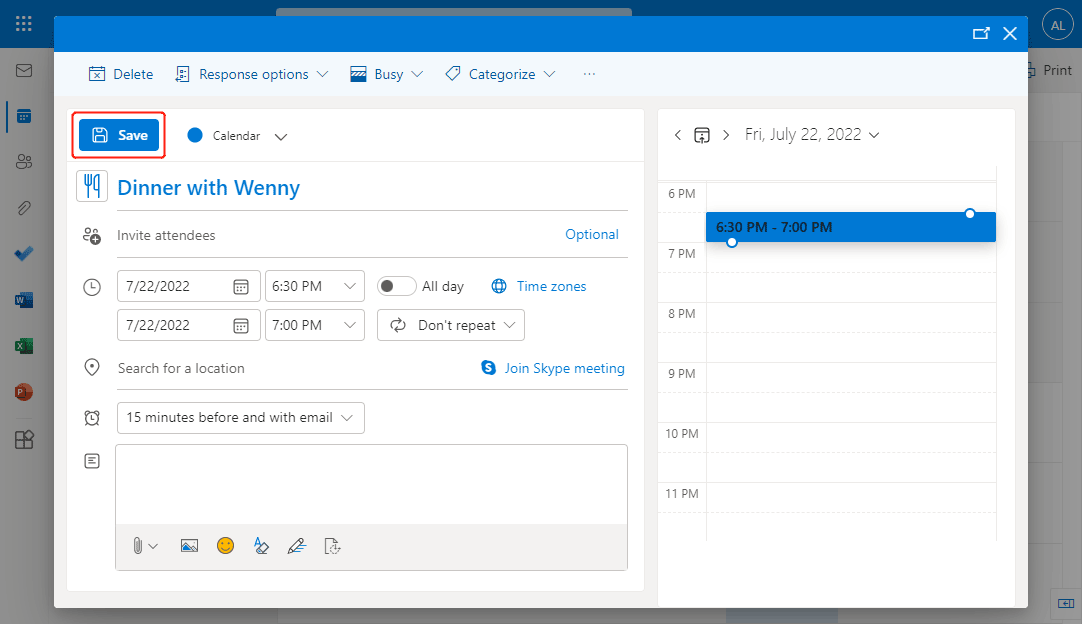Click the start date calendar picker icon
The image size is (1082, 624).
coord(240,286)
